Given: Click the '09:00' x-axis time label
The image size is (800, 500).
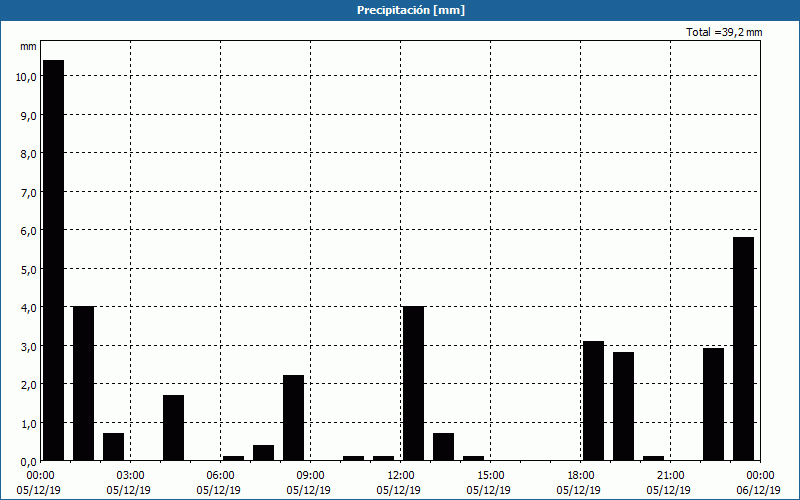Looking at the screenshot, I should pos(311,476).
